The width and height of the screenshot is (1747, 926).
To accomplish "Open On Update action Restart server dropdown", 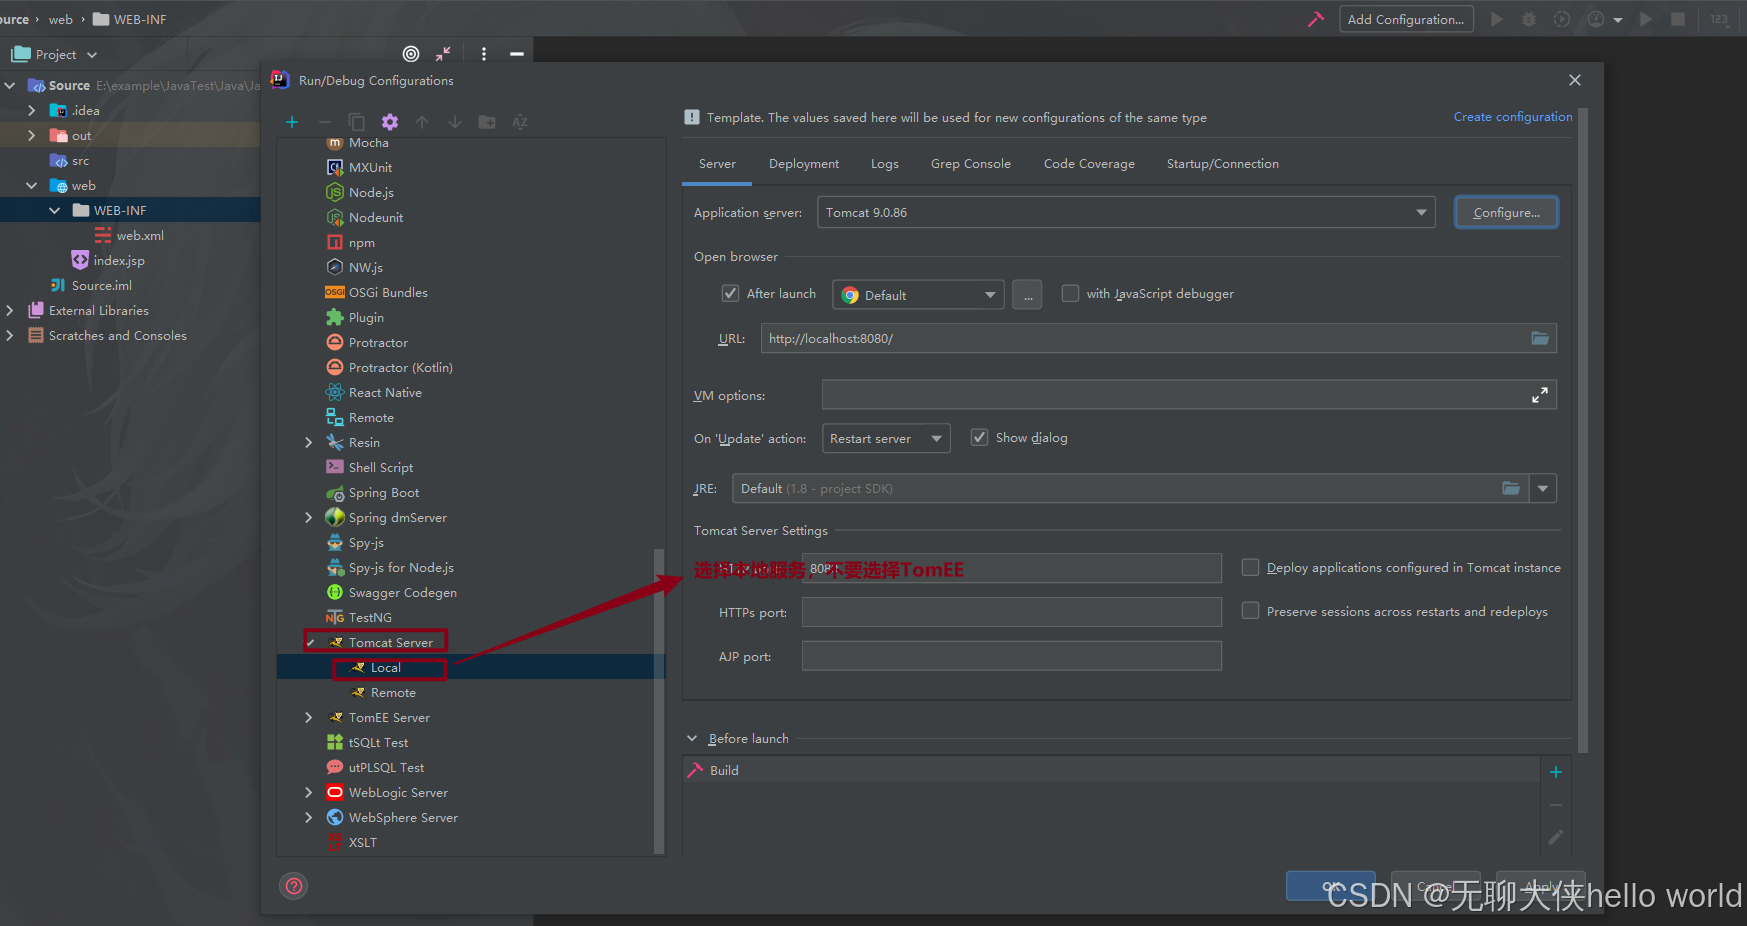I will 886,439.
